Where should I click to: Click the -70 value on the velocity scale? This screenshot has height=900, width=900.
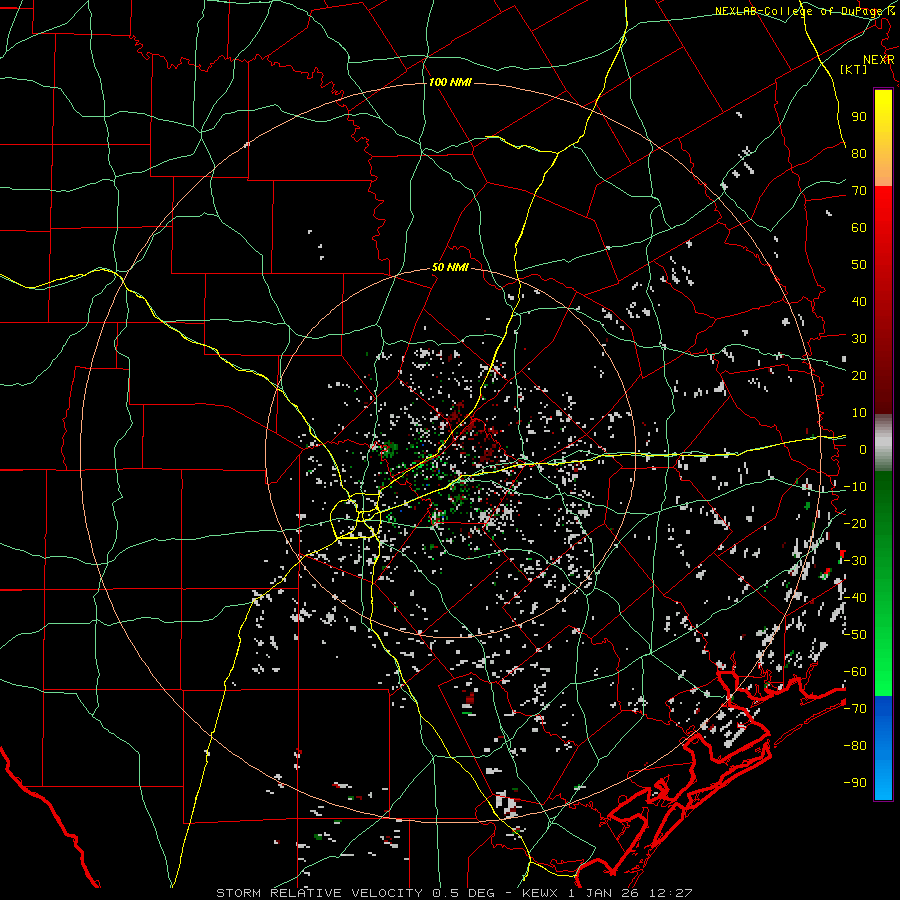[855, 709]
